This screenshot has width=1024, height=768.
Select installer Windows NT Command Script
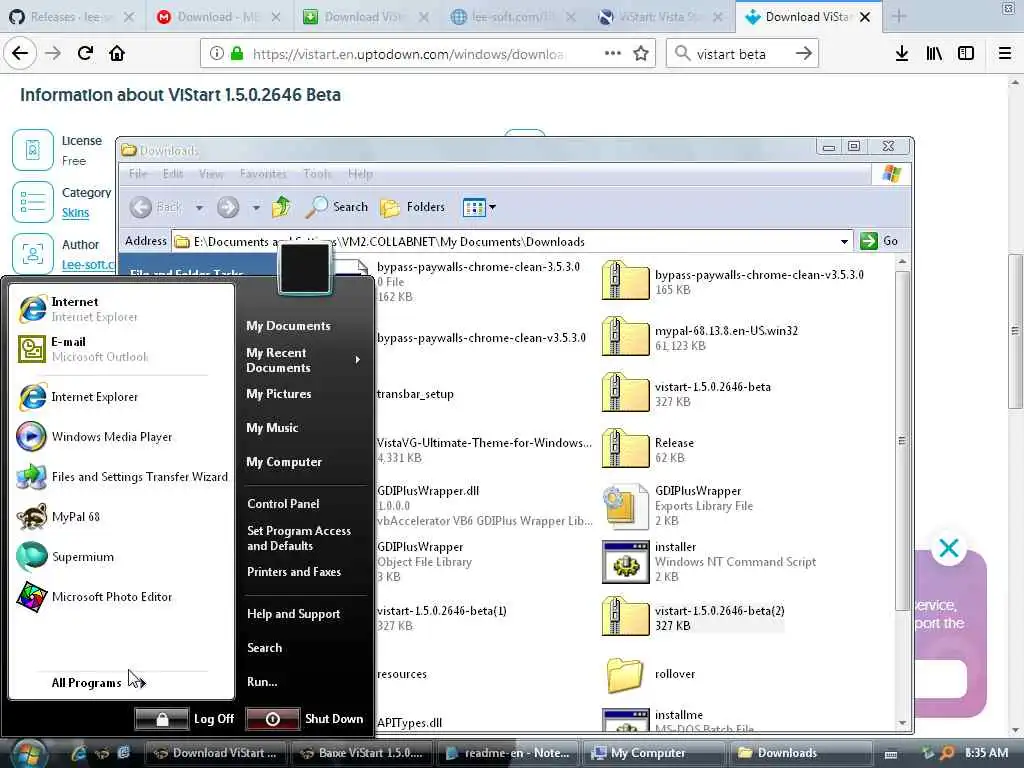click(709, 562)
